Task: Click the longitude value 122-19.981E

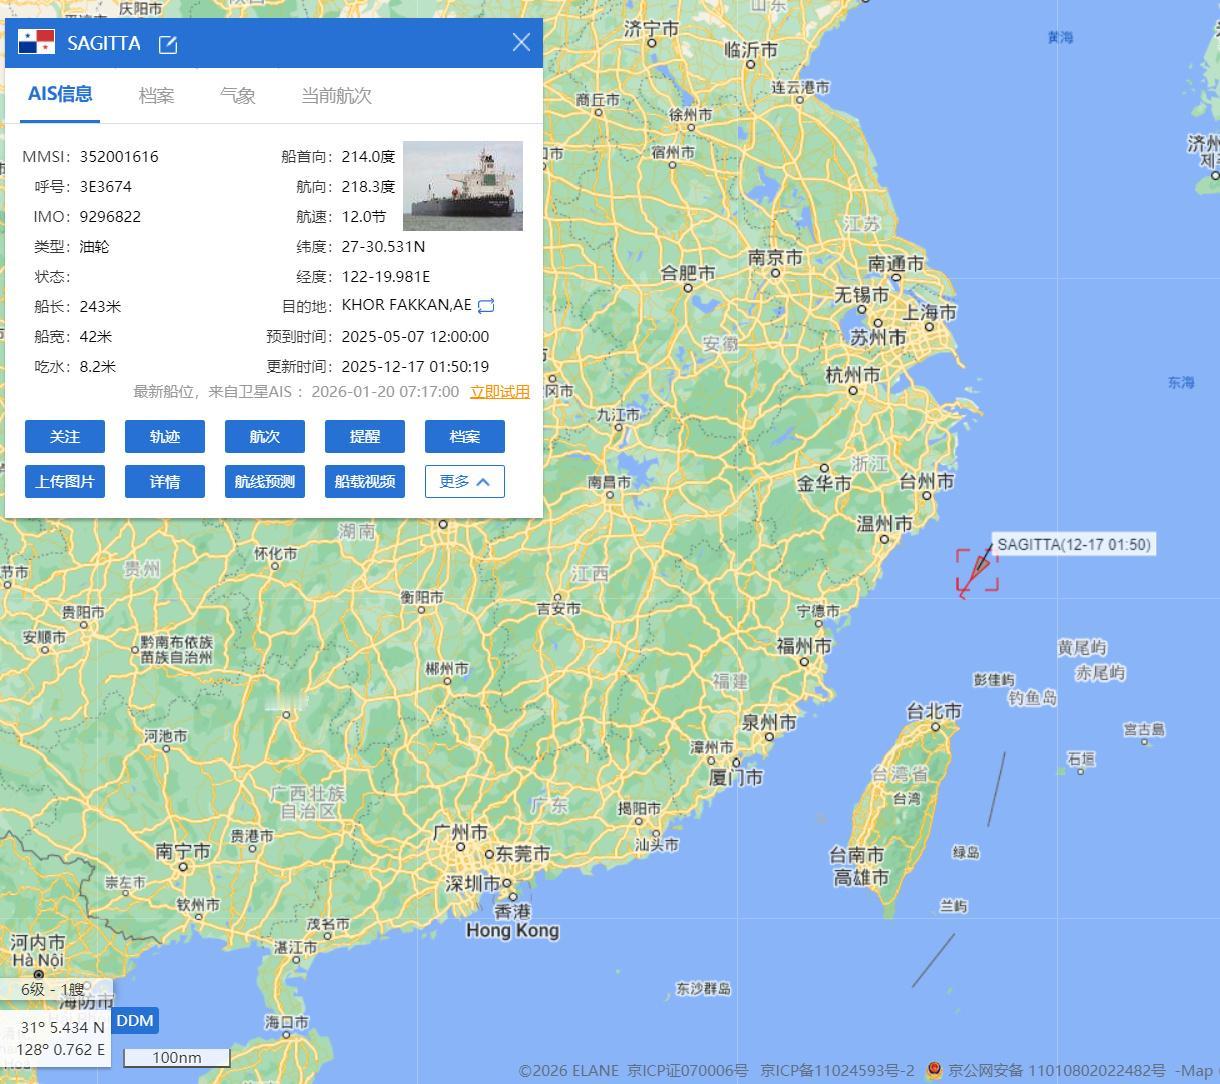Action: [386, 277]
